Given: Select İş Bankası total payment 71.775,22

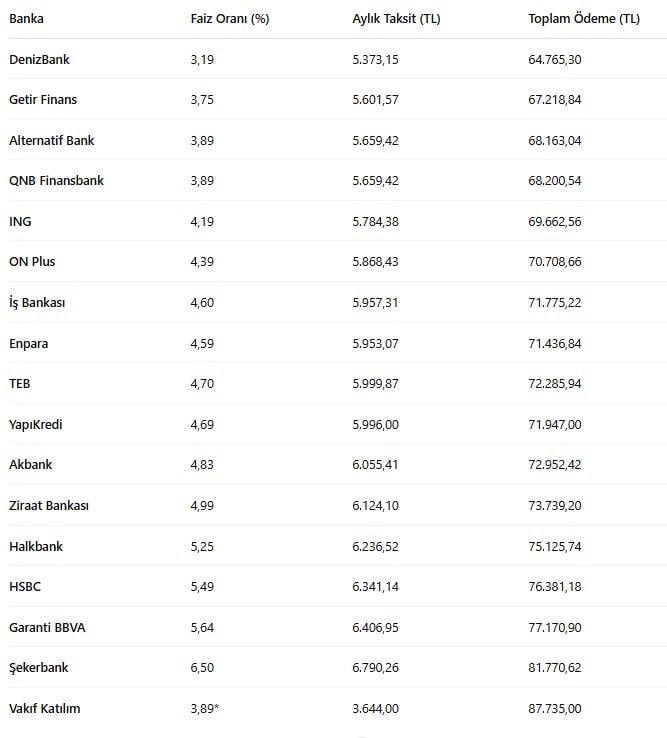Looking at the screenshot, I should [x=554, y=303].
